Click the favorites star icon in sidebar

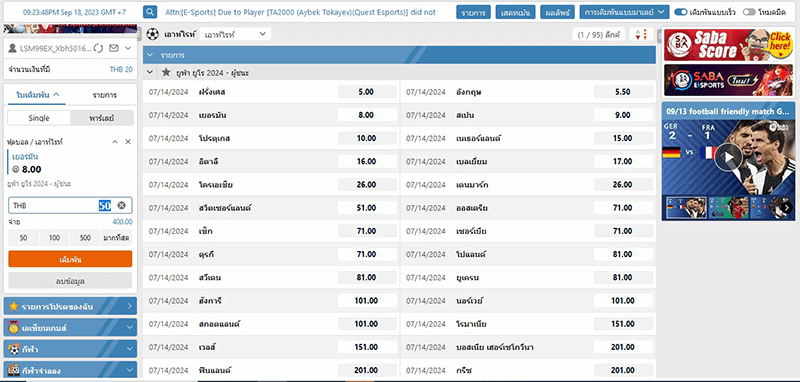coord(14,306)
